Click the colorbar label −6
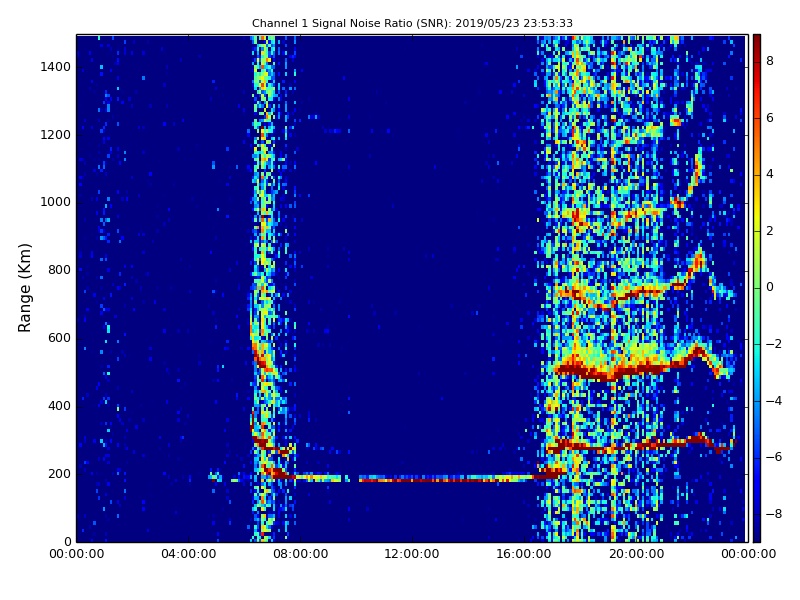Image resolution: width=800 pixels, height=600 pixels. pyautogui.click(x=774, y=457)
